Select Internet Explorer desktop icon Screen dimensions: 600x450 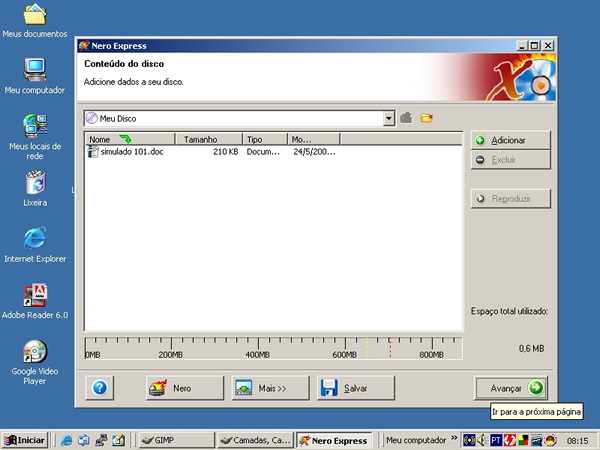point(35,245)
